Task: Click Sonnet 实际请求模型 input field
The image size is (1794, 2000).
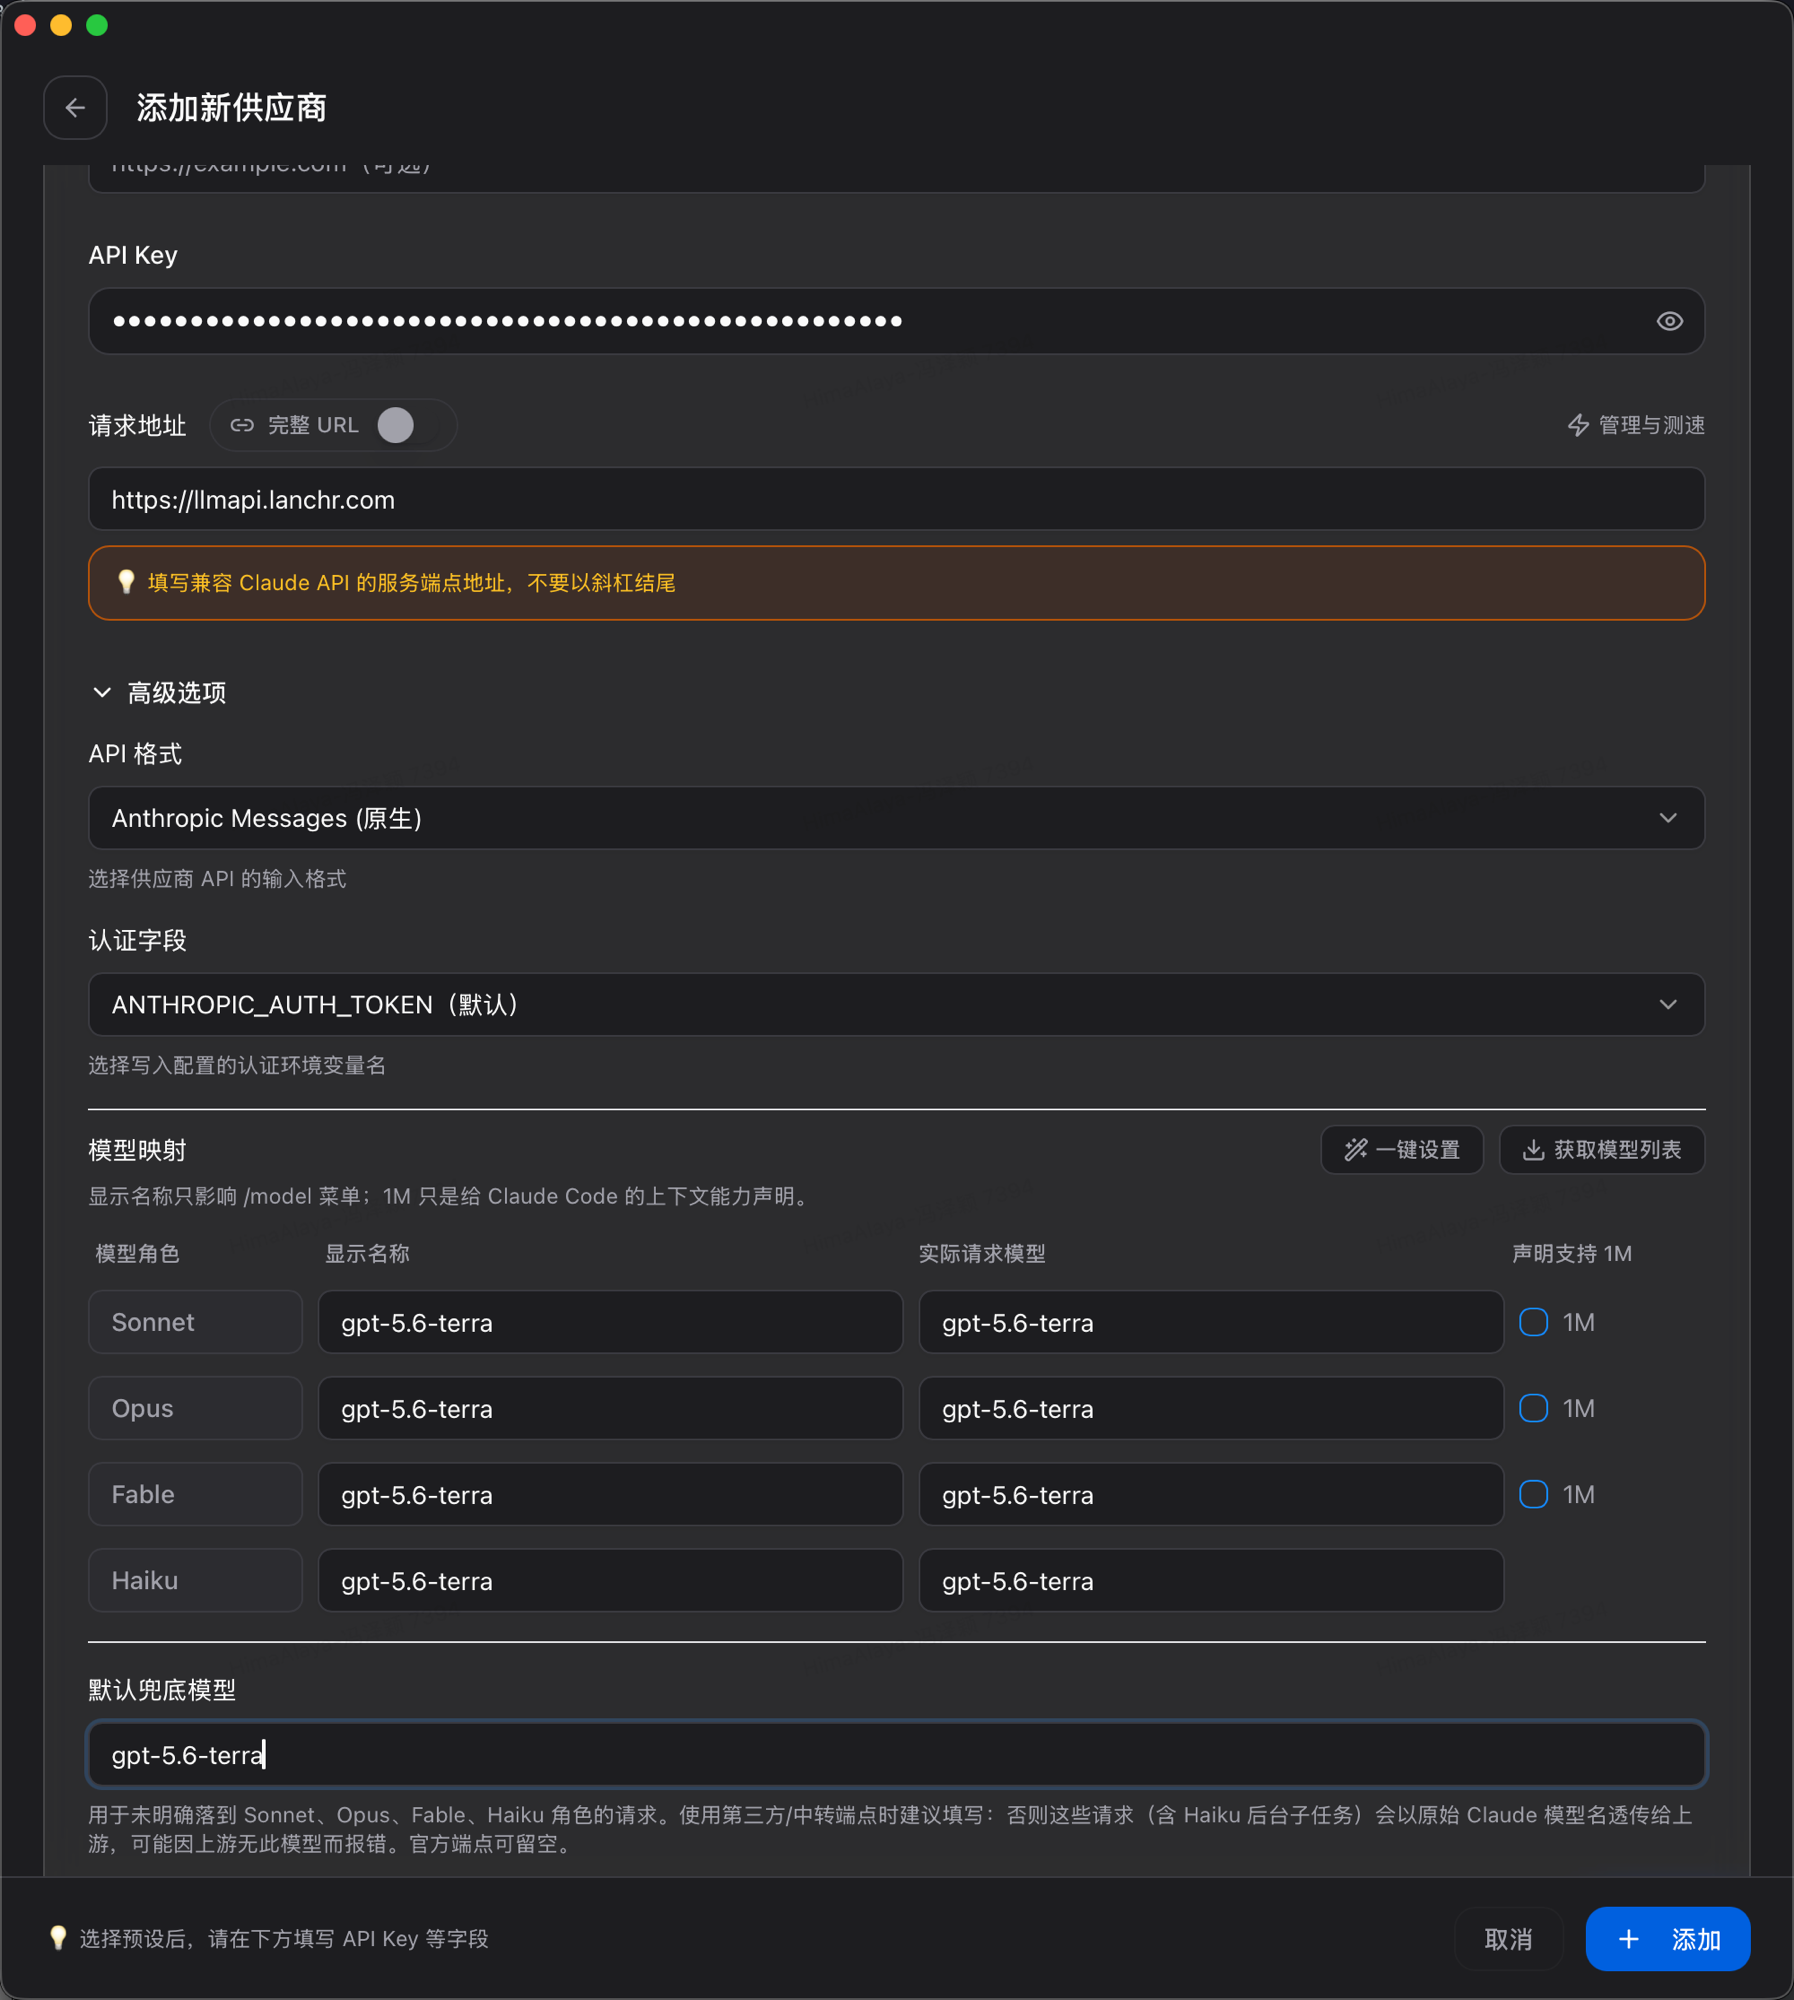Action: pyautogui.click(x=1211, y=1322)
